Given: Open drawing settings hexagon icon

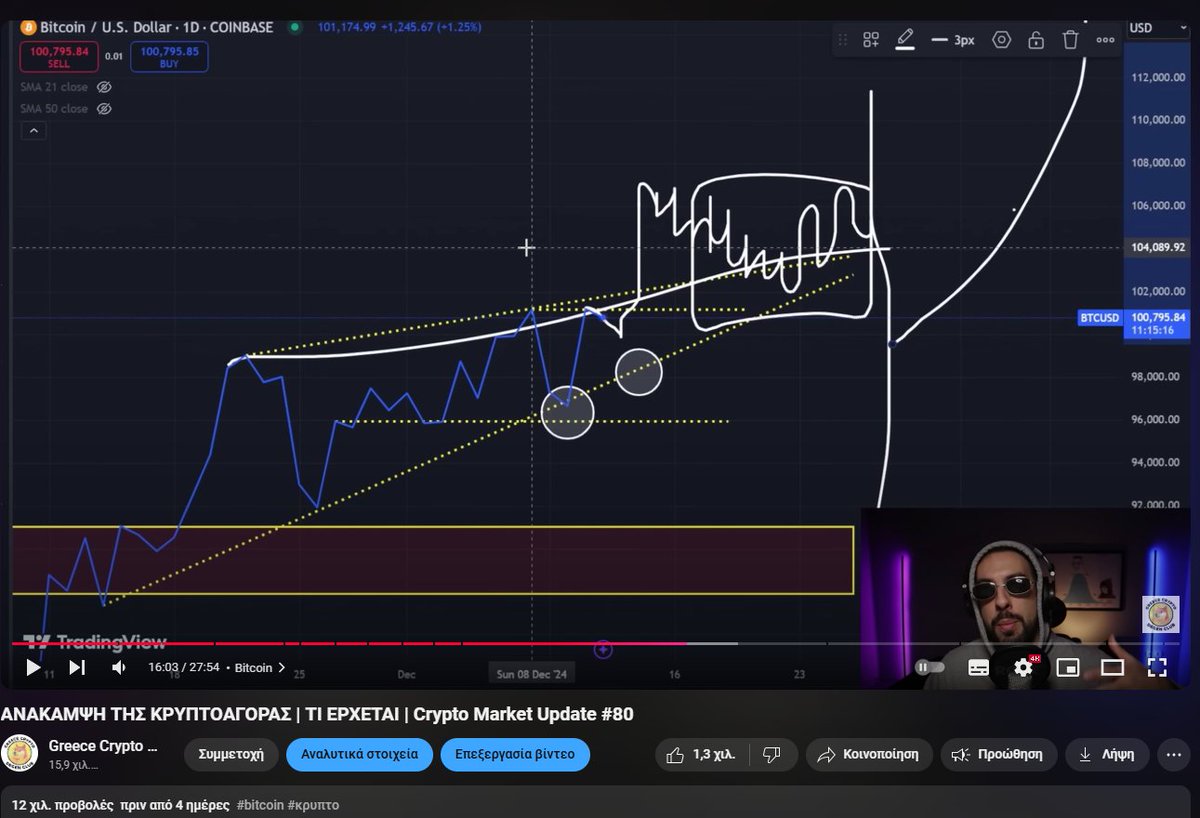Looking at the screenshot, I should 1001,40.
